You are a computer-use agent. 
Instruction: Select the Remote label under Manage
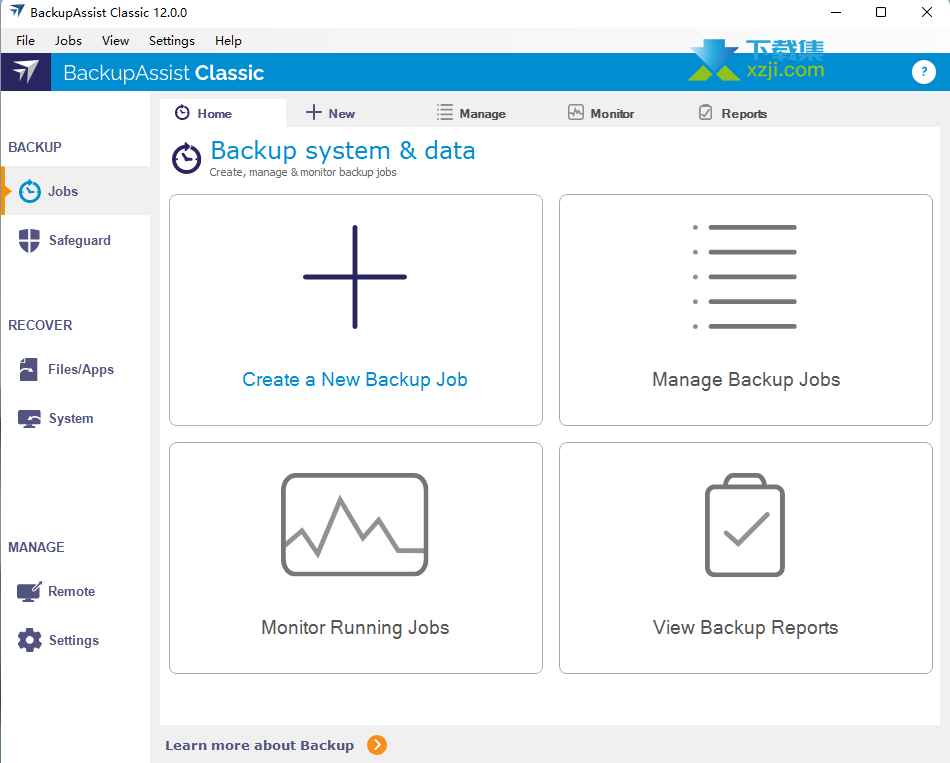point(71,591)
